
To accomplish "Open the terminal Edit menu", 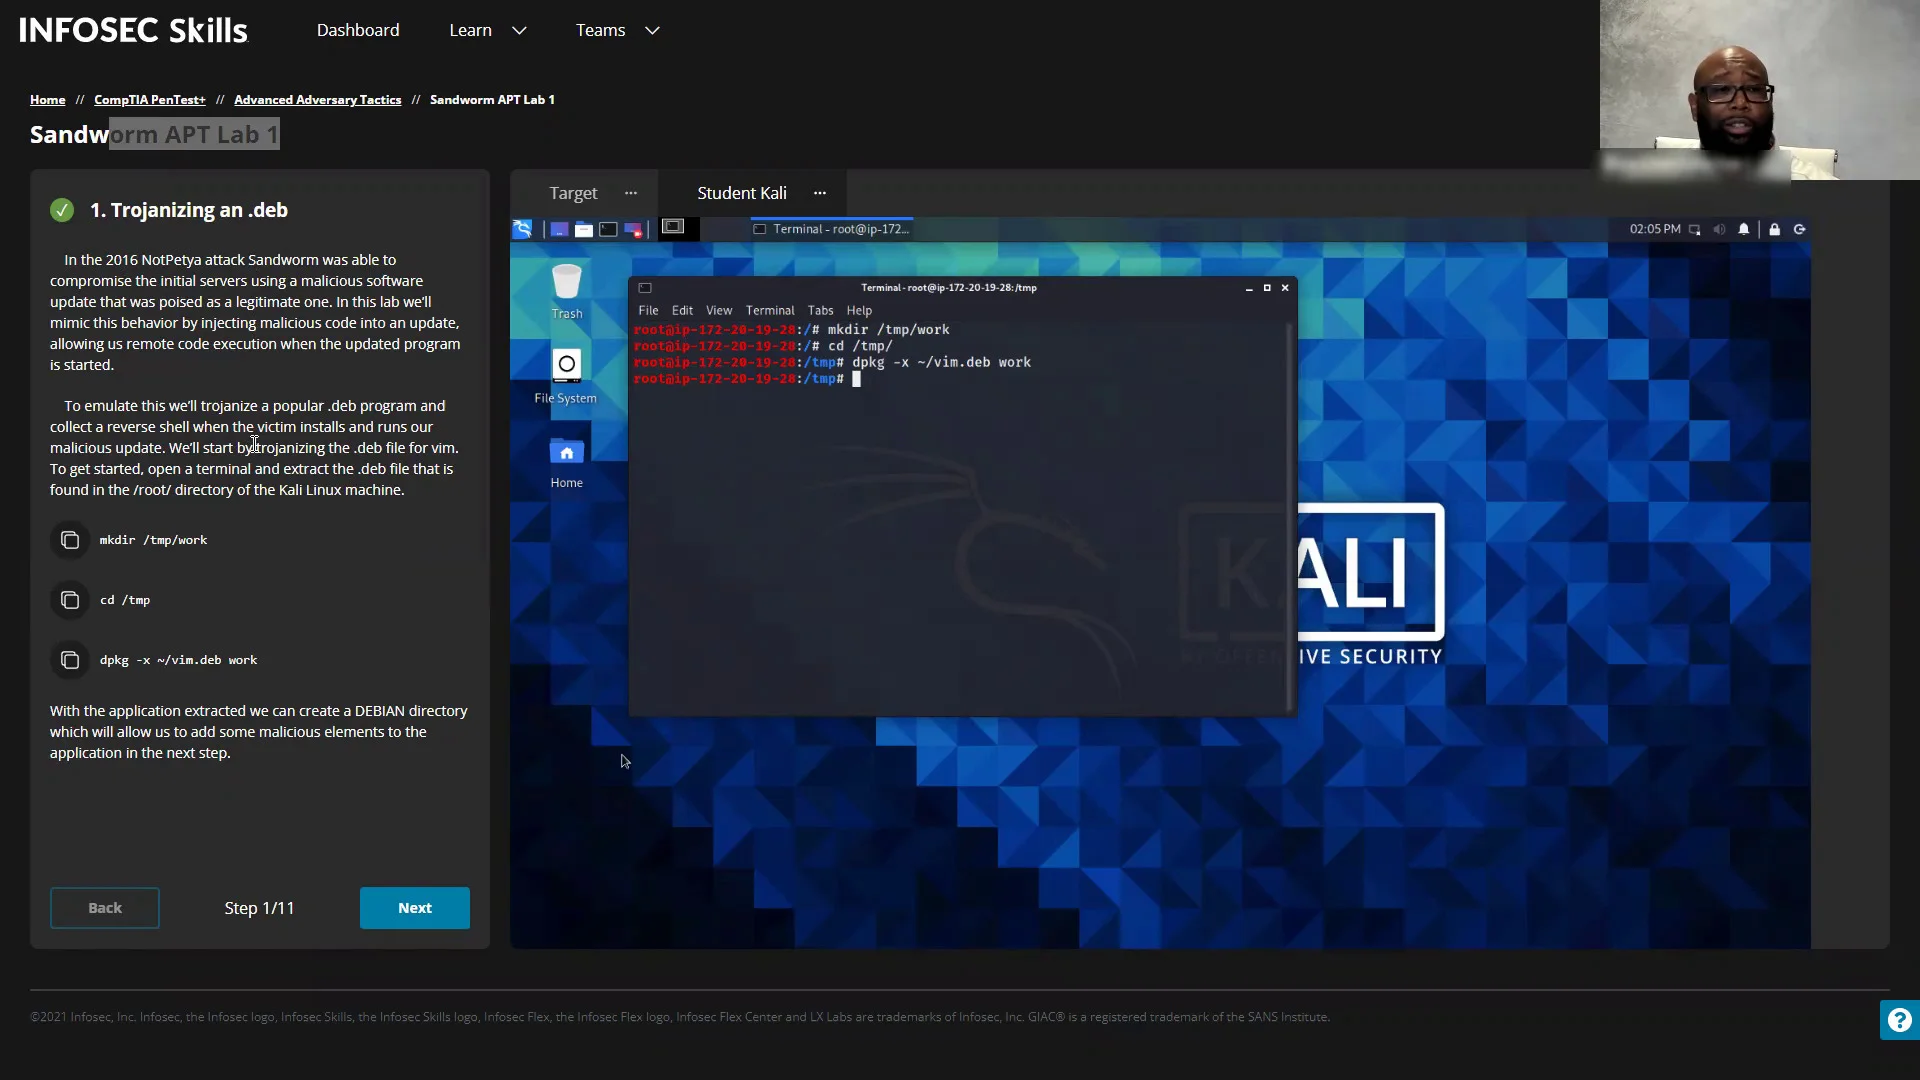I will click(x=682, y=311).
